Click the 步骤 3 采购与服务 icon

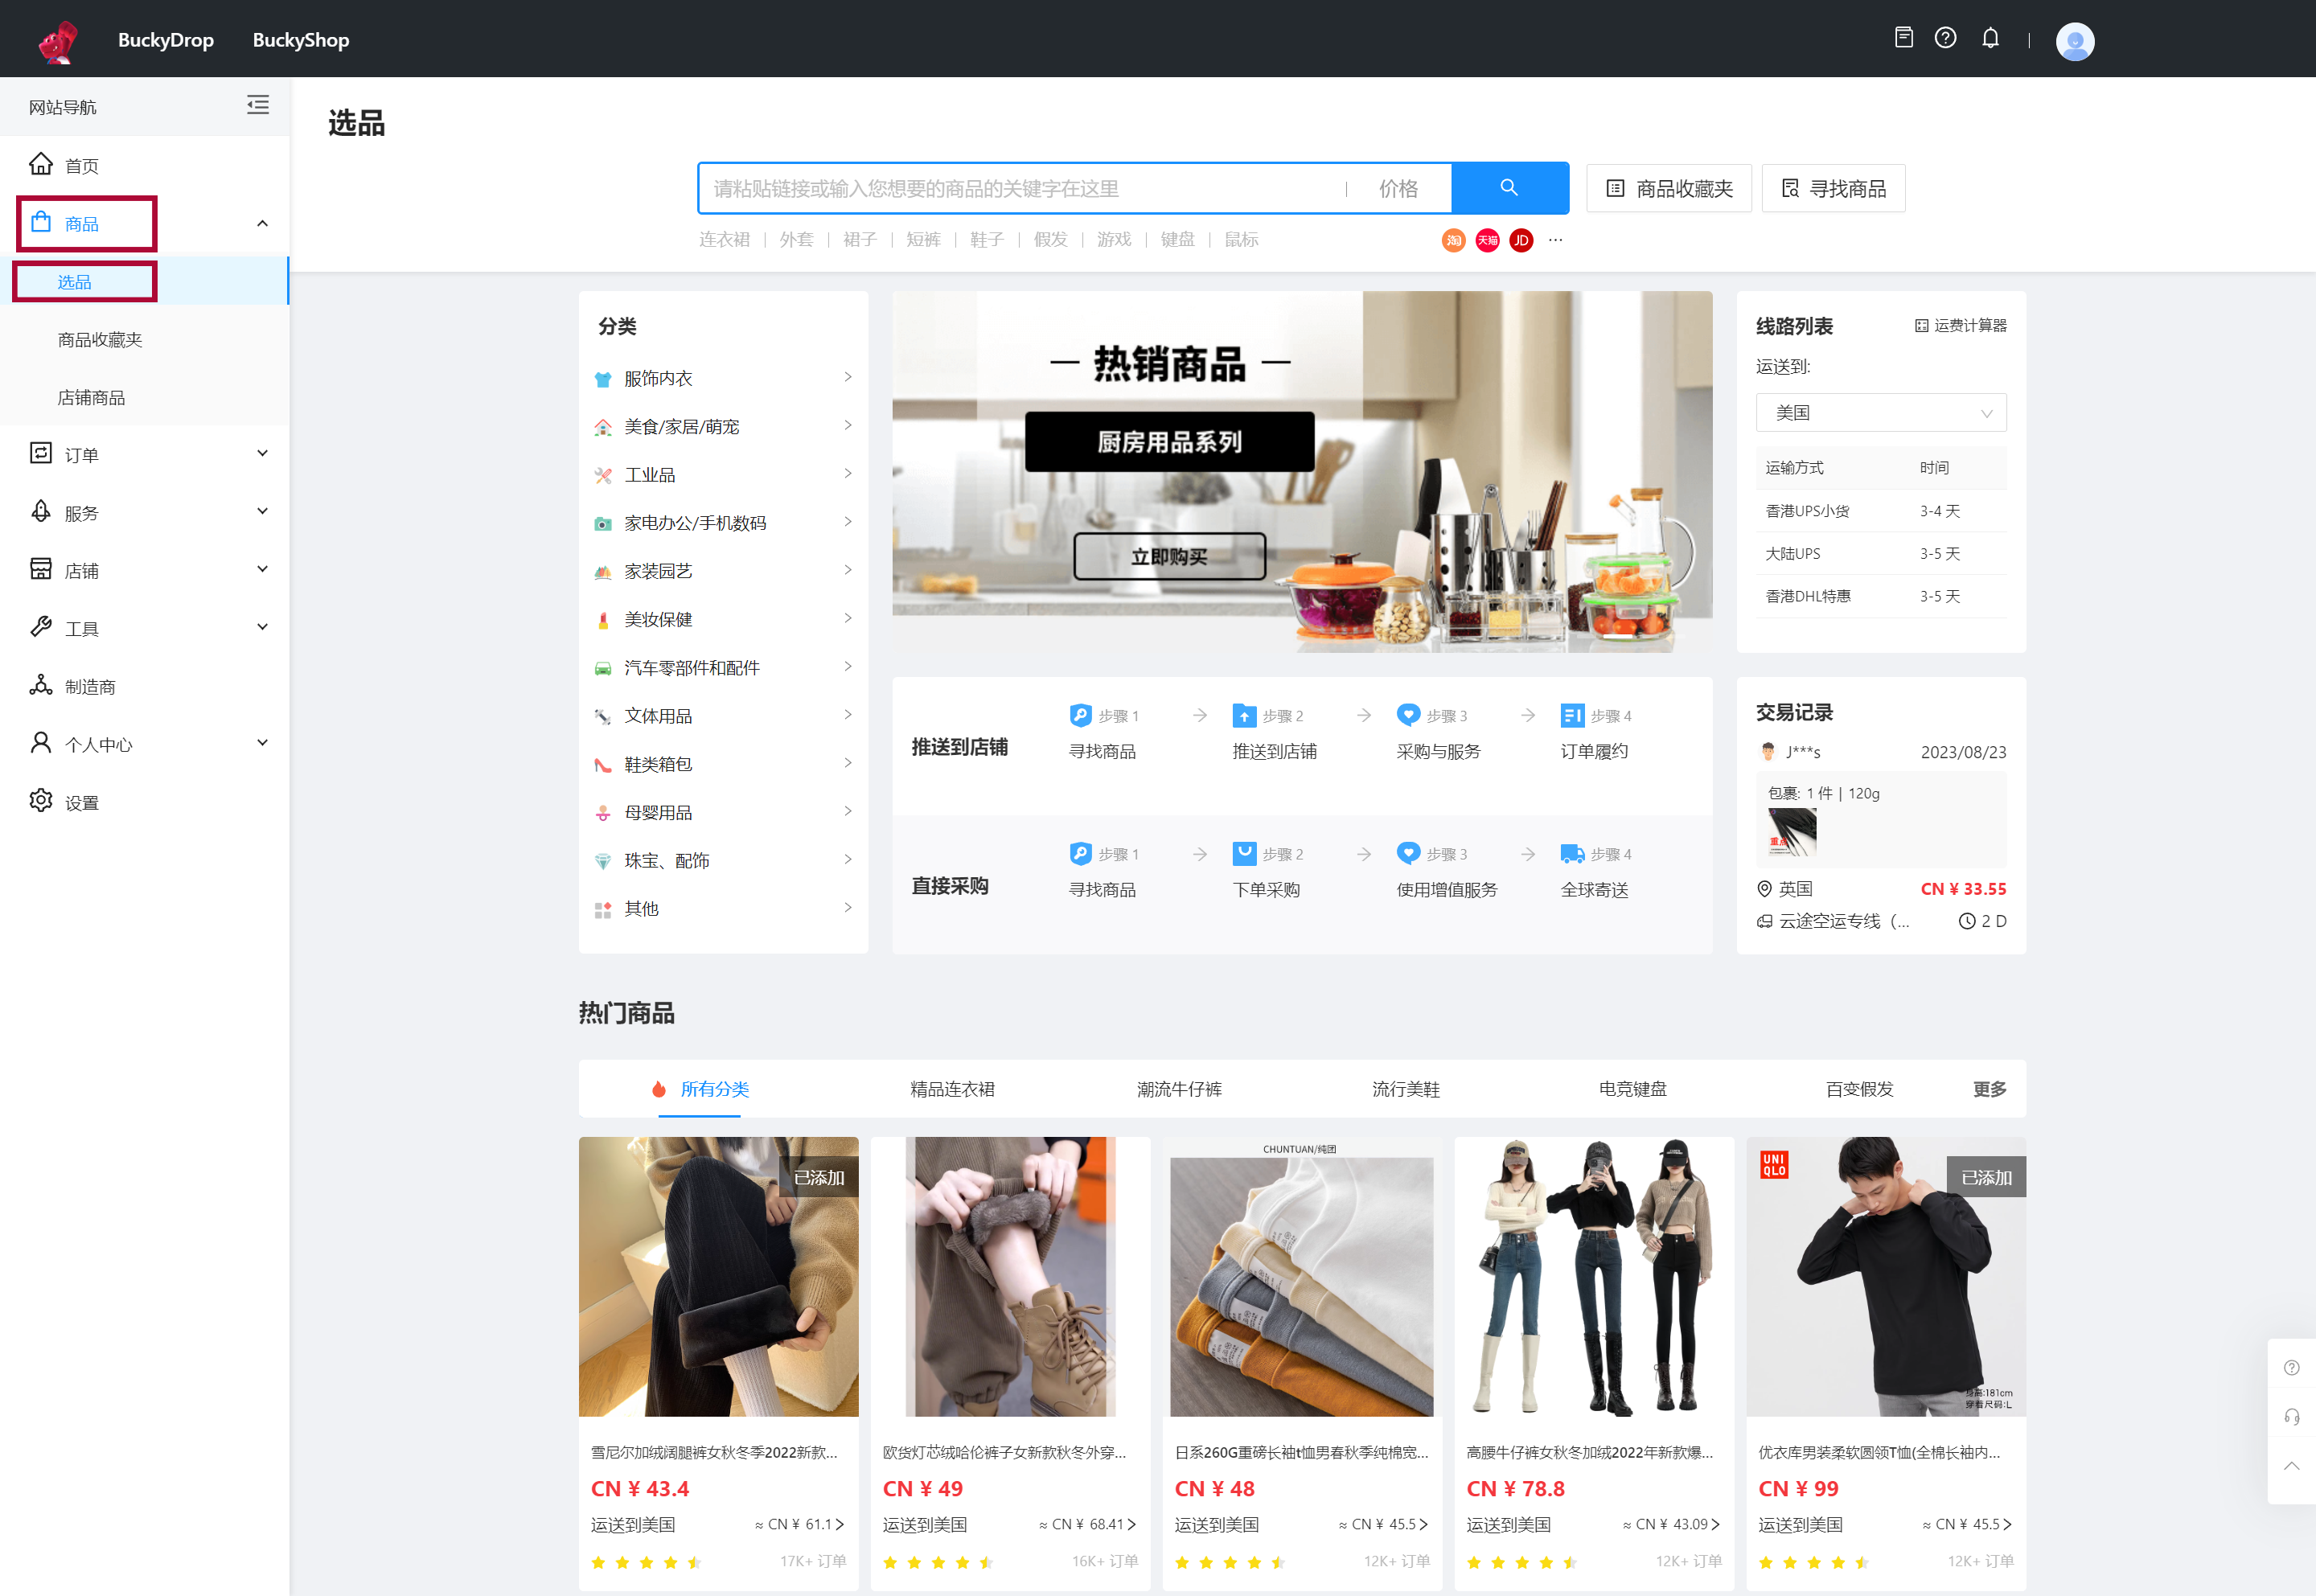[1408, 715]
